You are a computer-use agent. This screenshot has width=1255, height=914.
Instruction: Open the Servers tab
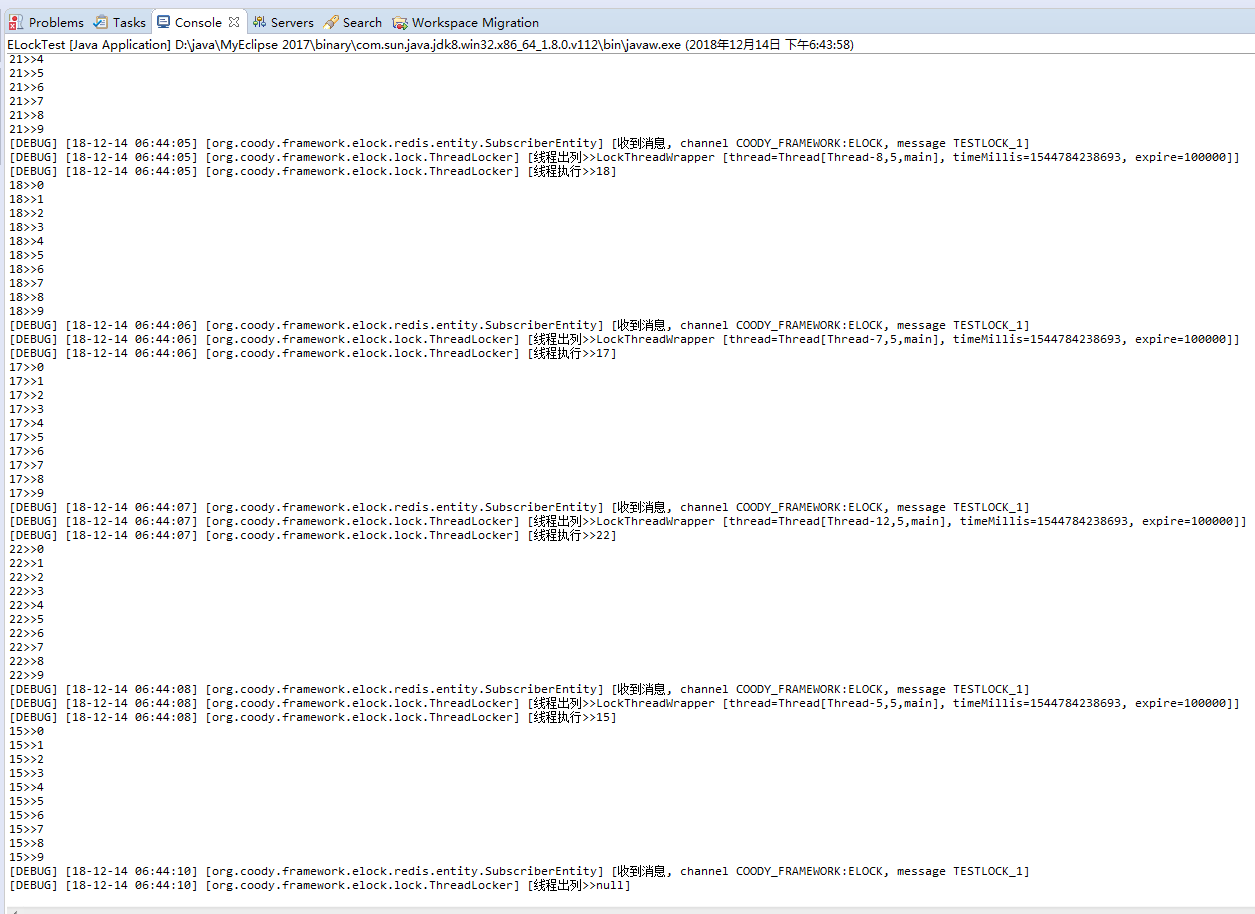pos(283,22)
